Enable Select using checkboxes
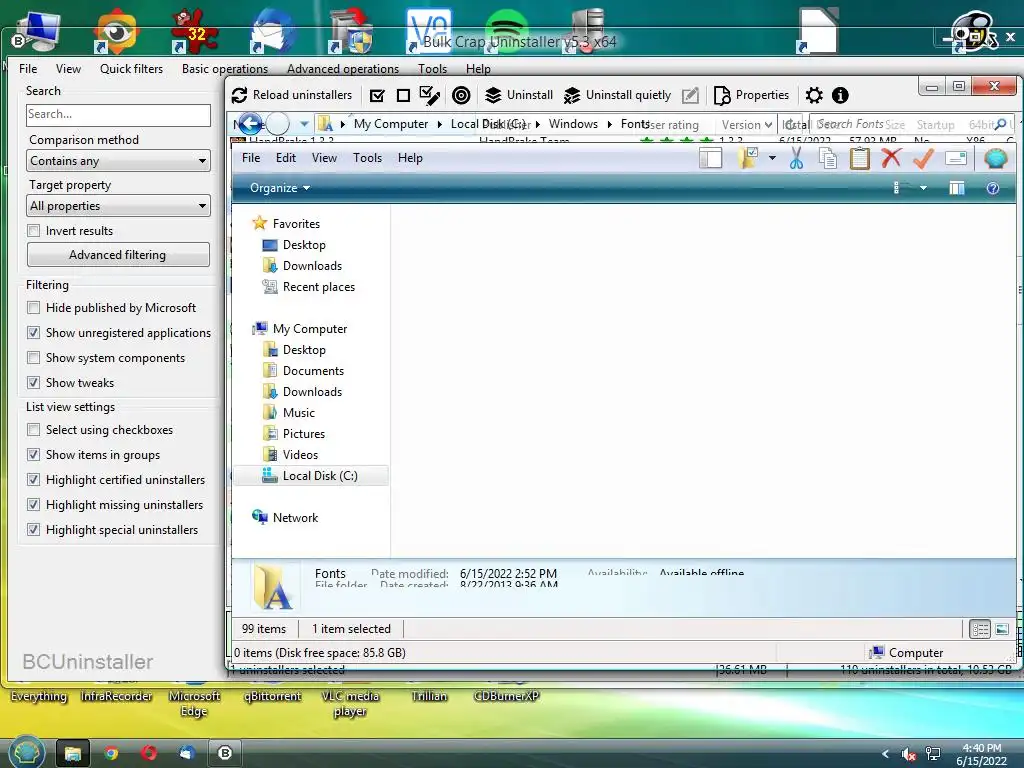The width and height of the screenshot is (1024, 768). pos(33,429)
